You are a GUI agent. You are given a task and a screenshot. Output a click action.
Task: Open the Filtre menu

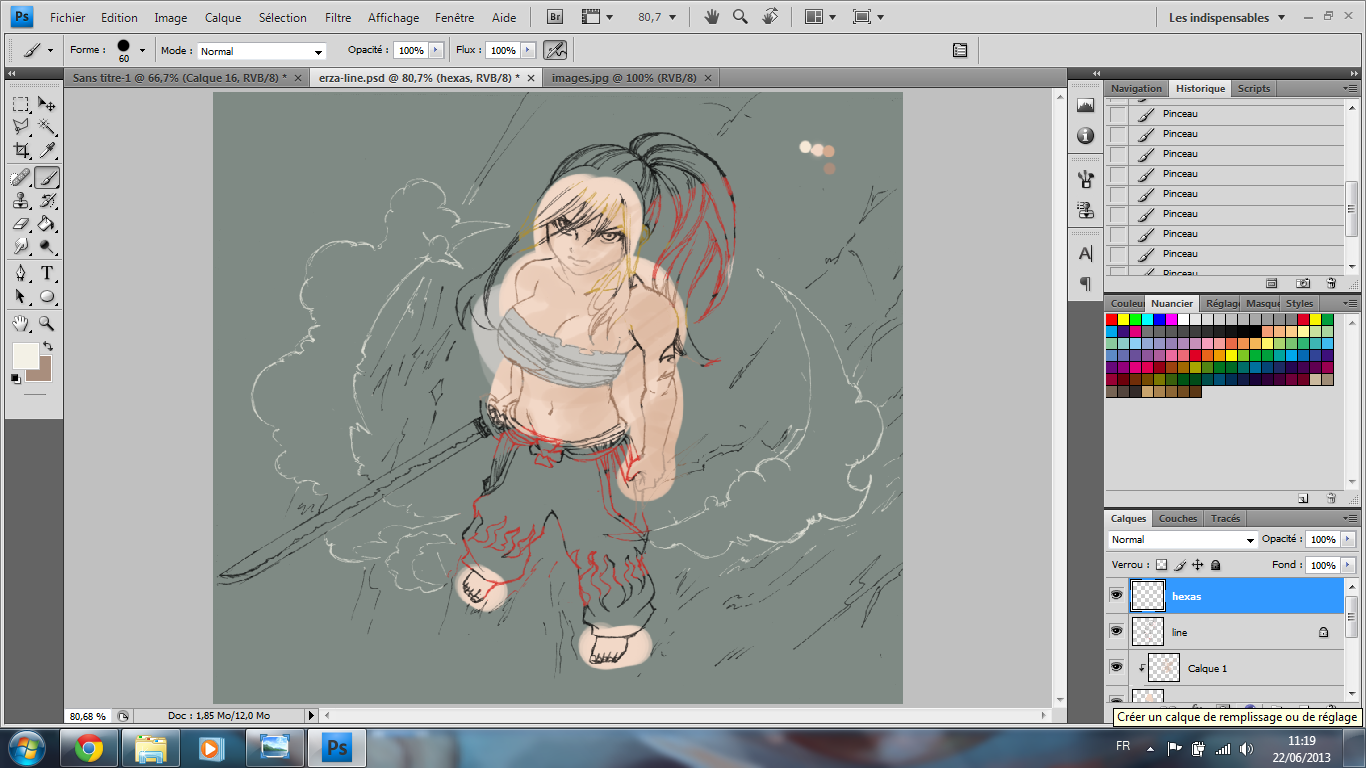(338, 18)
